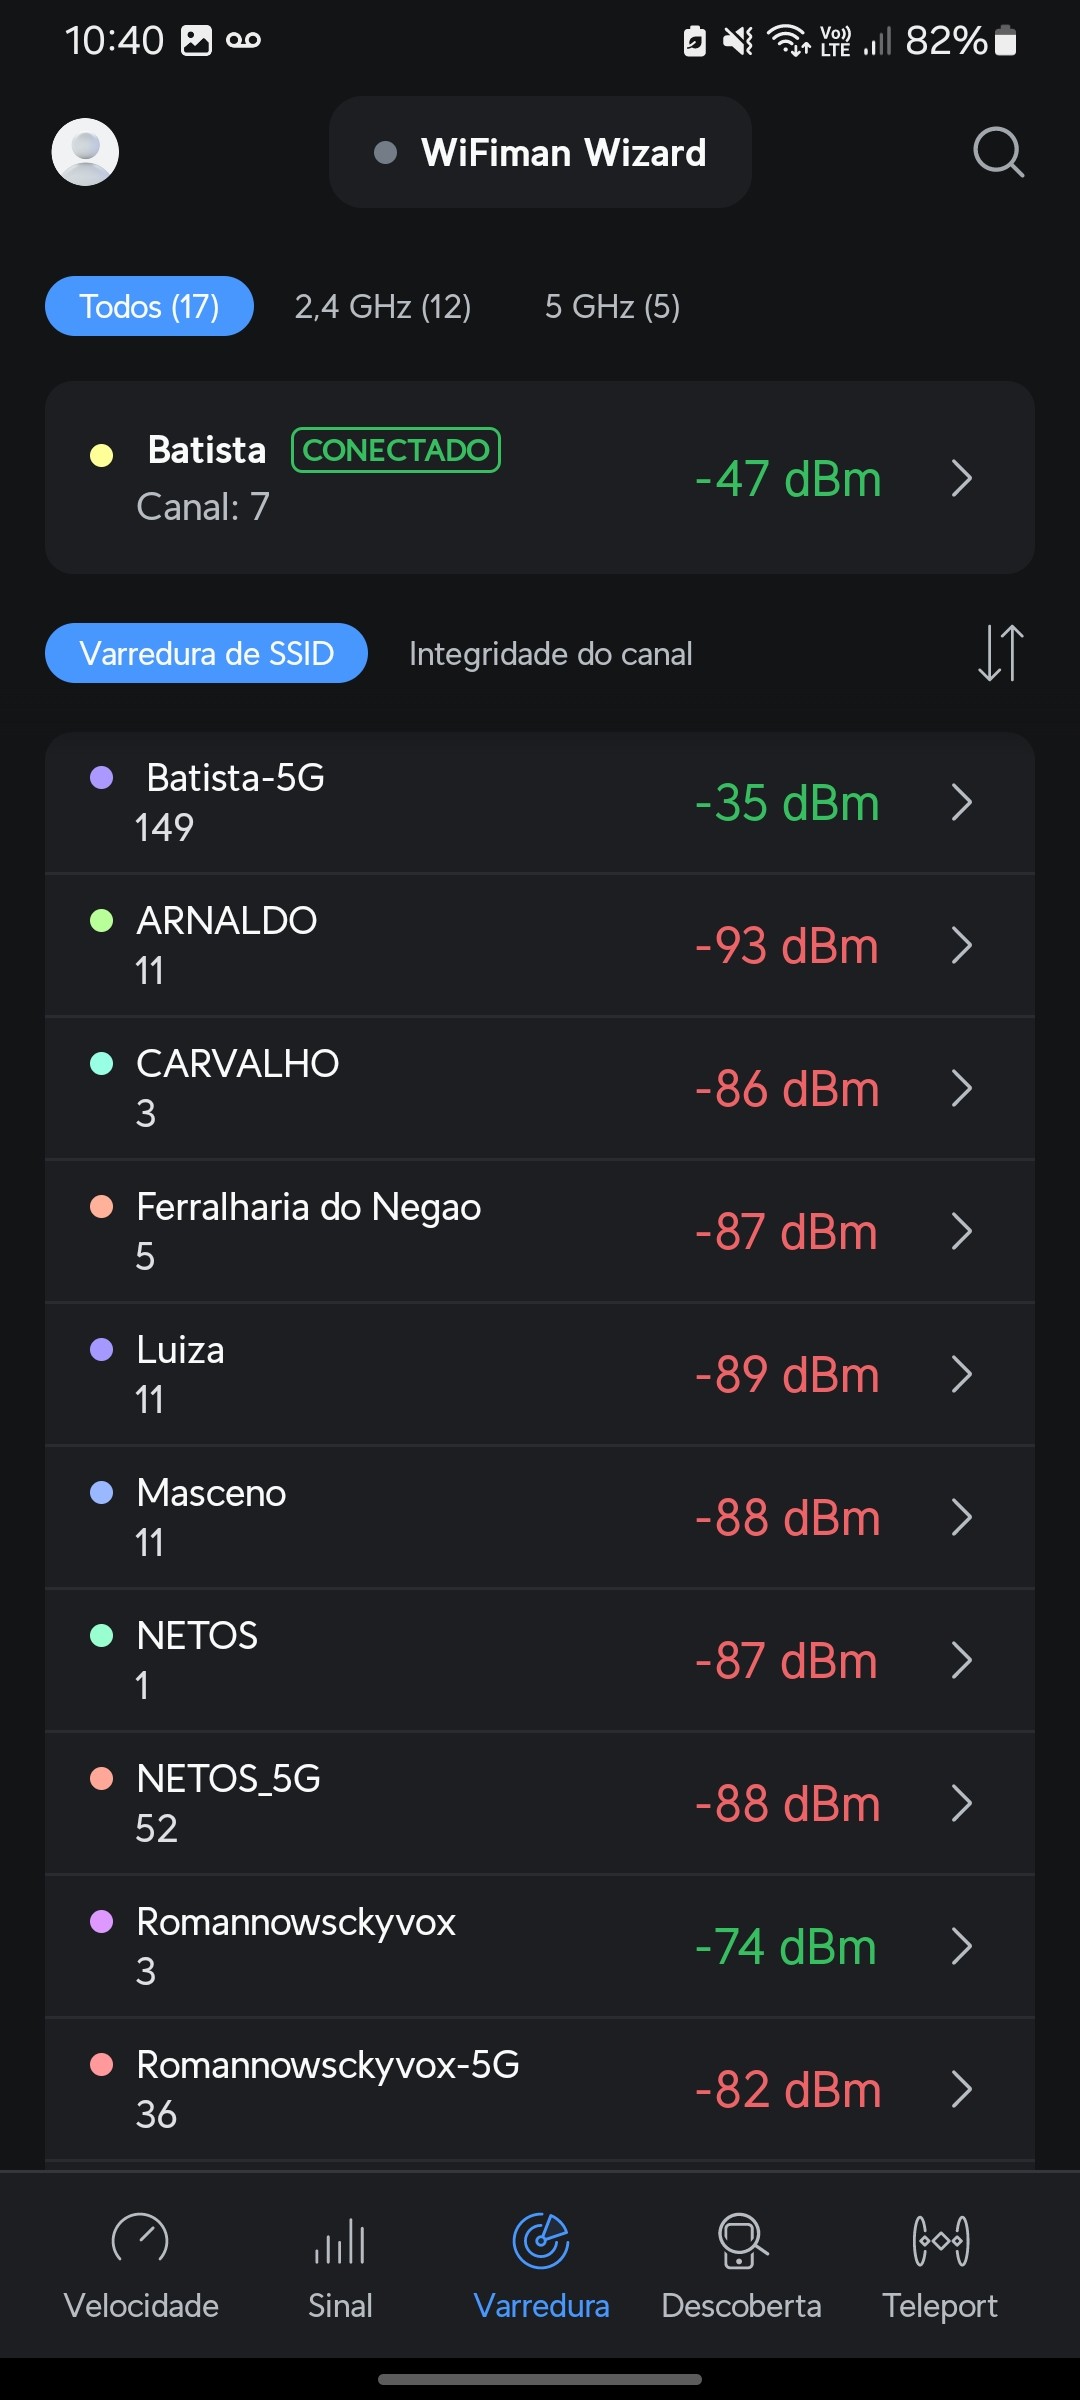Viewport: 1080px width, 2400px height.
Task: Tap the CONECTADO badge
Action: [396, 450]
